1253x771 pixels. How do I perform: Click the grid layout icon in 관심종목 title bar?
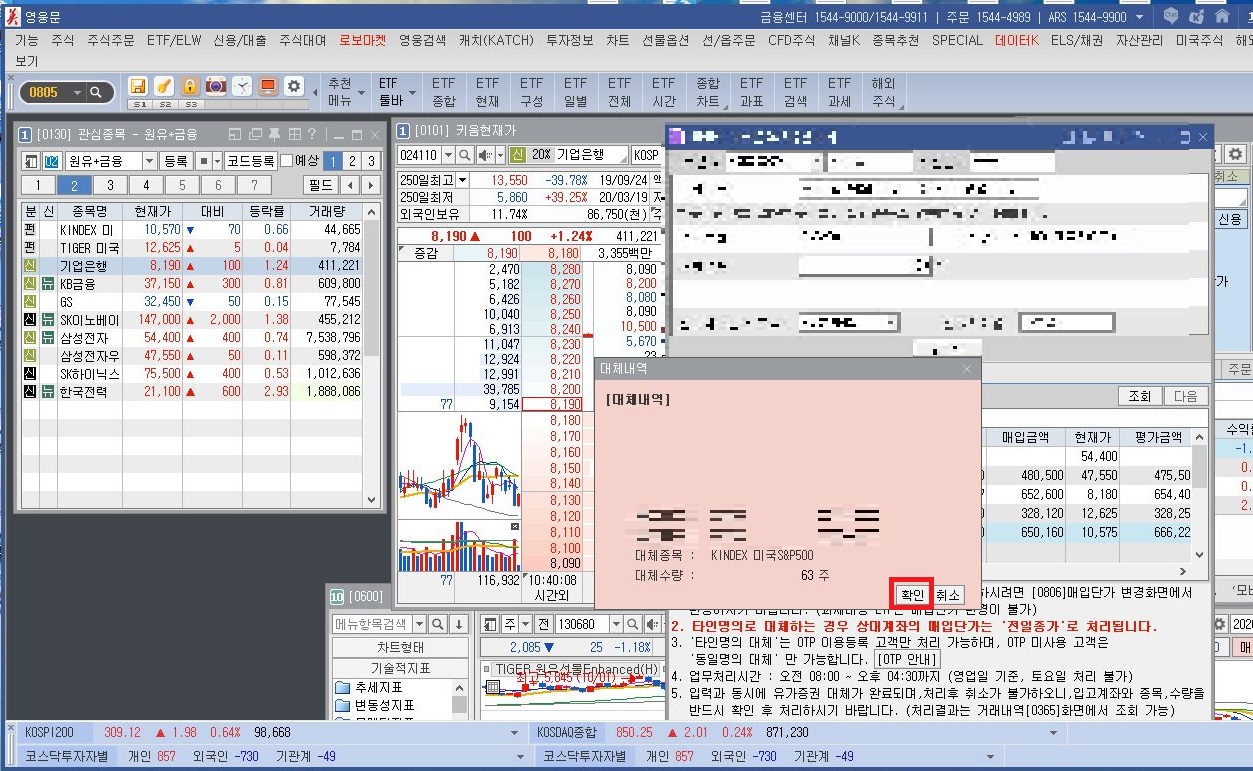point(294,134)
